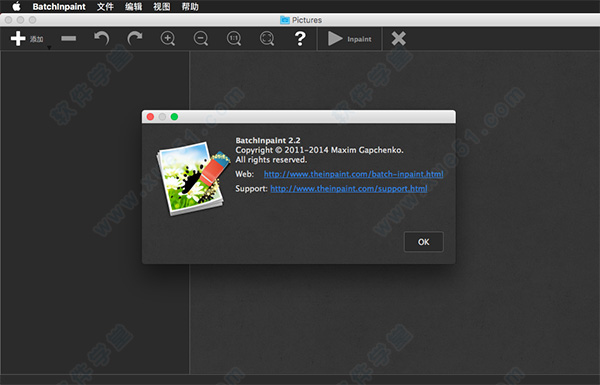Open the Add dropdown arrow
This screenshot has width=600, height=385.
pos(49,47)
